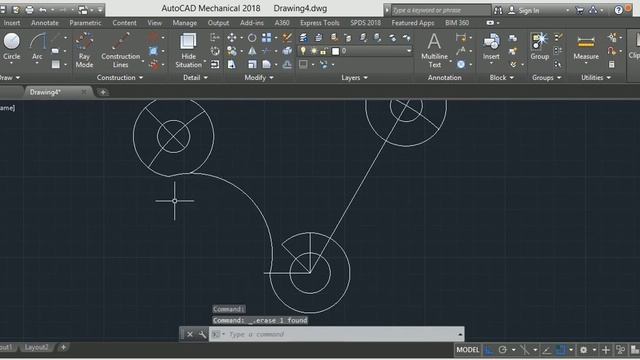Open workspace settings gear in status bar
Viewport: 640px width, 360px height.
point(583,350)
